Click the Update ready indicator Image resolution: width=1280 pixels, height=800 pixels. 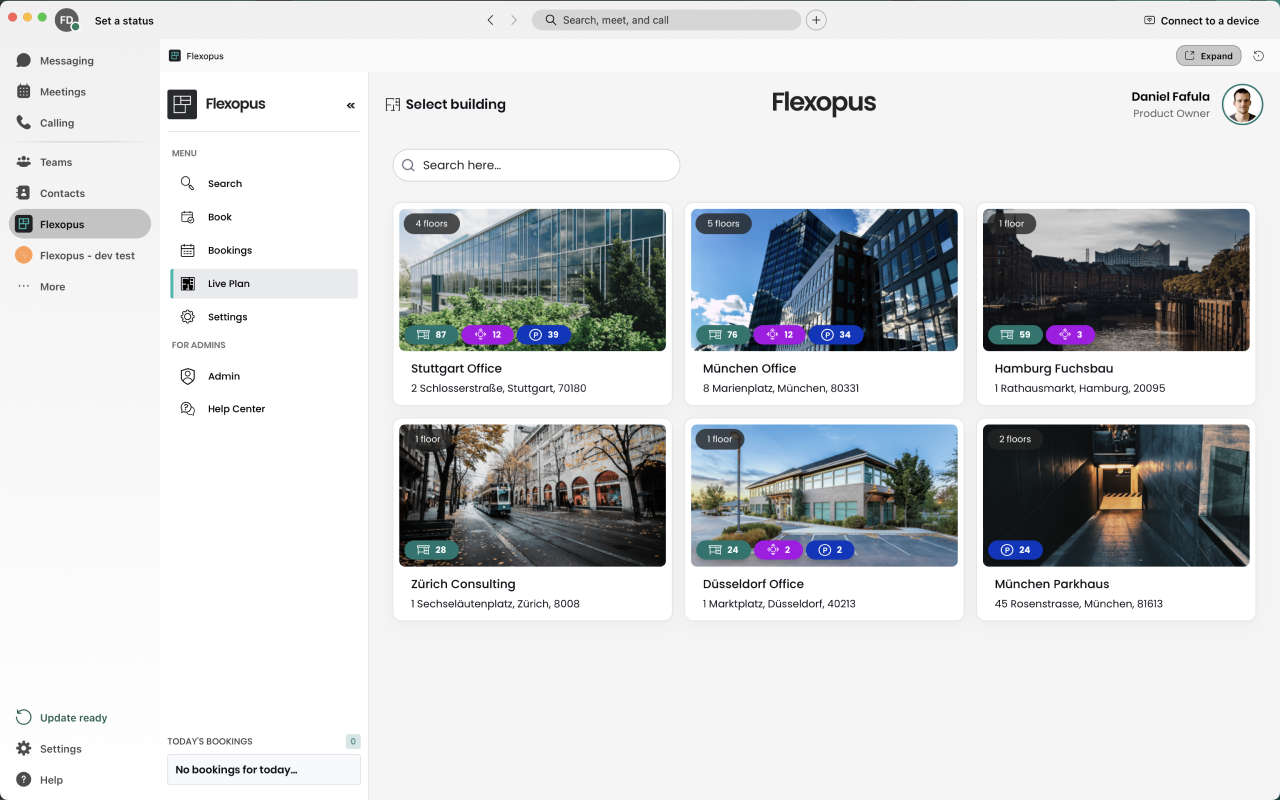tap(62, 718)
